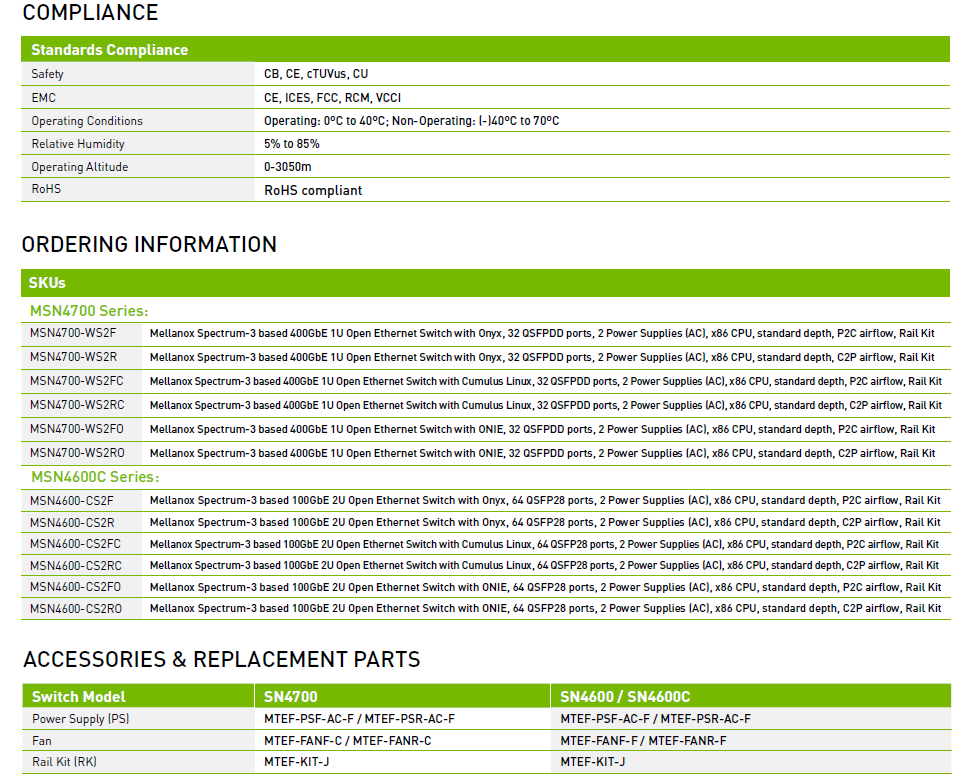Click the MSN4600C Series subheading
The width and height of the screenshot is (963, 784).
94,477
